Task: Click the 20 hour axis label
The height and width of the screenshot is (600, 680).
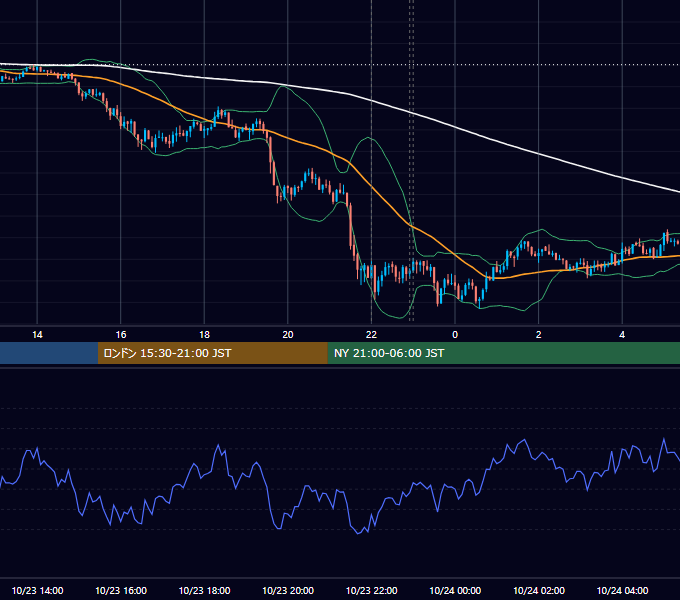Action: pos(288,335)
